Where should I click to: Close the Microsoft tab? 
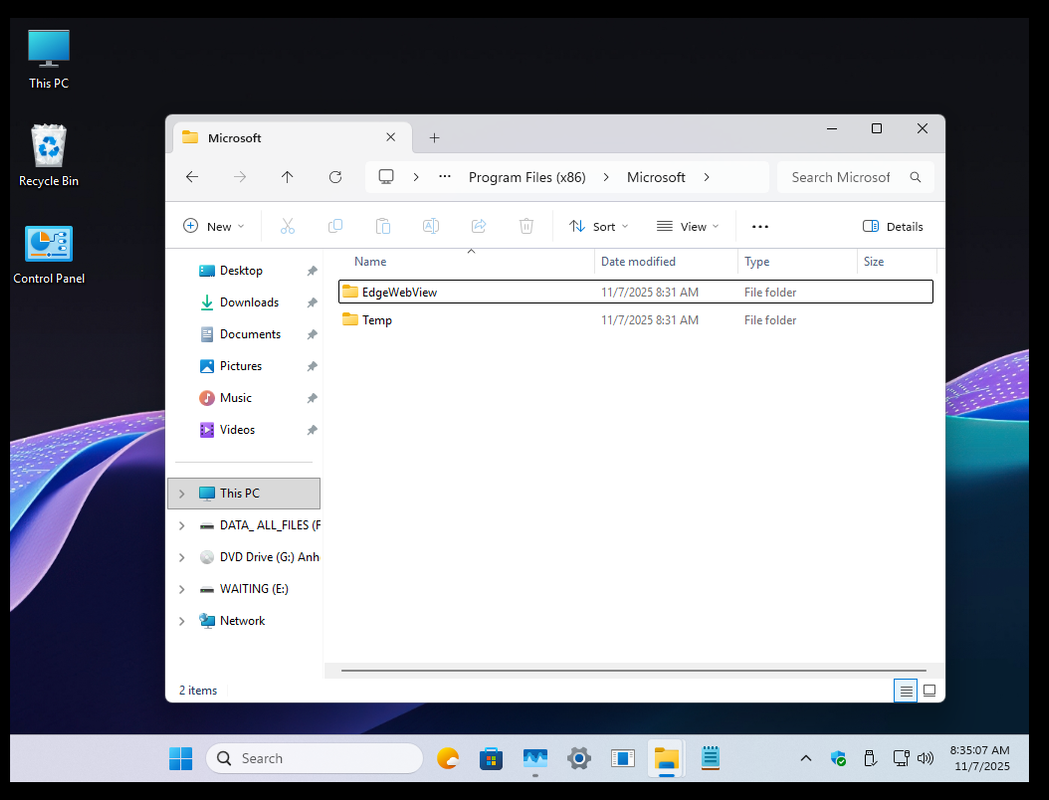click(391, 137)
